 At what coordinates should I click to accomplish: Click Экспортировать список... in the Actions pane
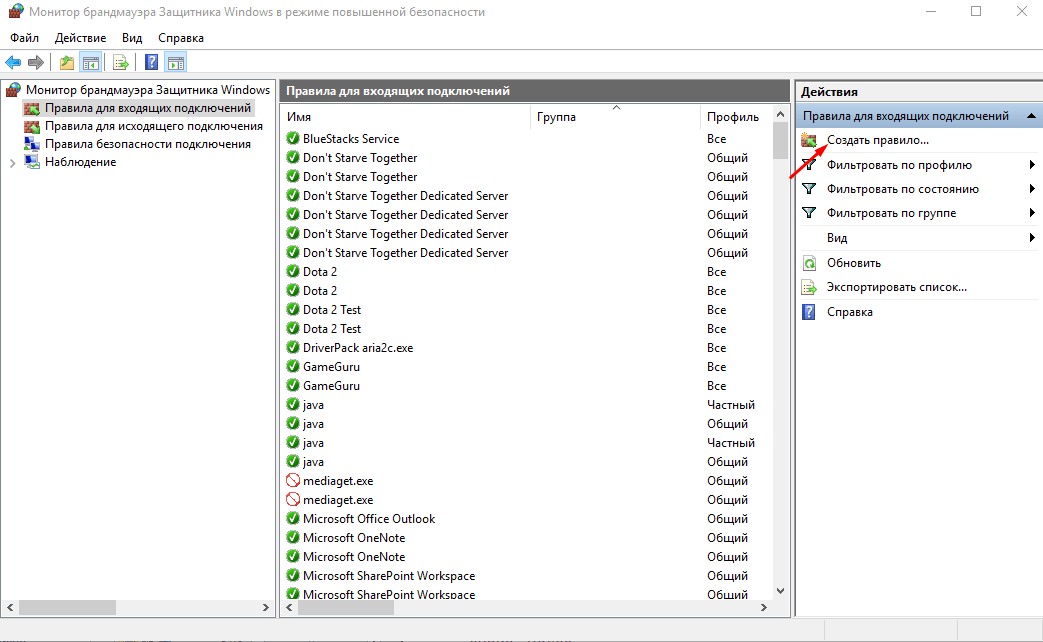coord(897,287)
